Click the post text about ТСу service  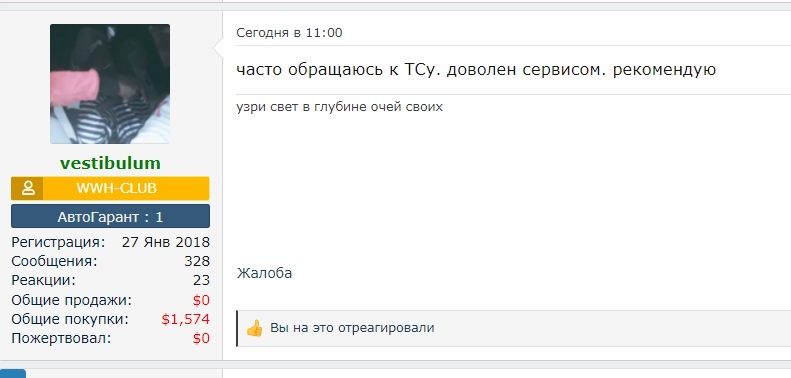(x=476, y=70)
